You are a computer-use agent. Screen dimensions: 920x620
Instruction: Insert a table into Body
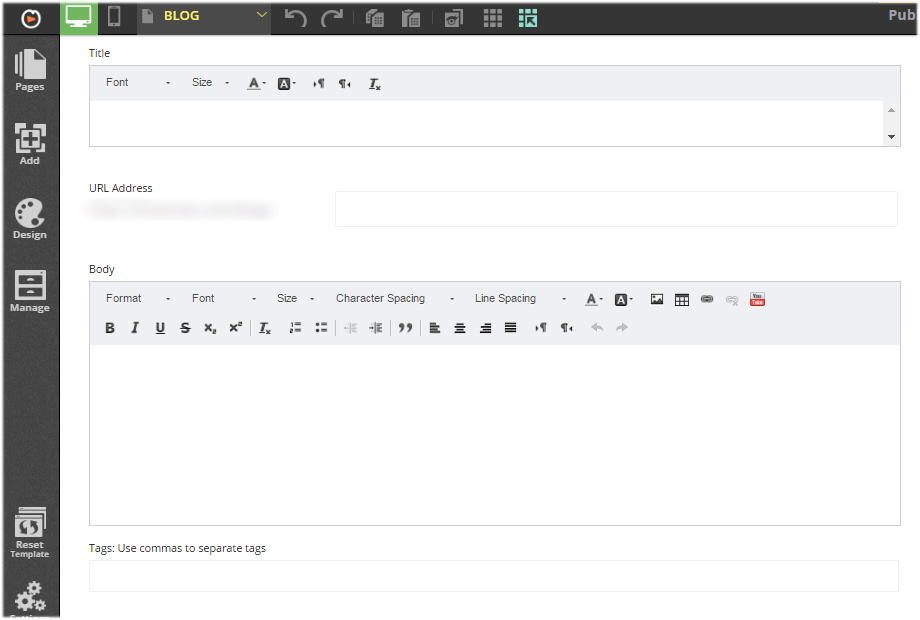click(x=682, y=300)
